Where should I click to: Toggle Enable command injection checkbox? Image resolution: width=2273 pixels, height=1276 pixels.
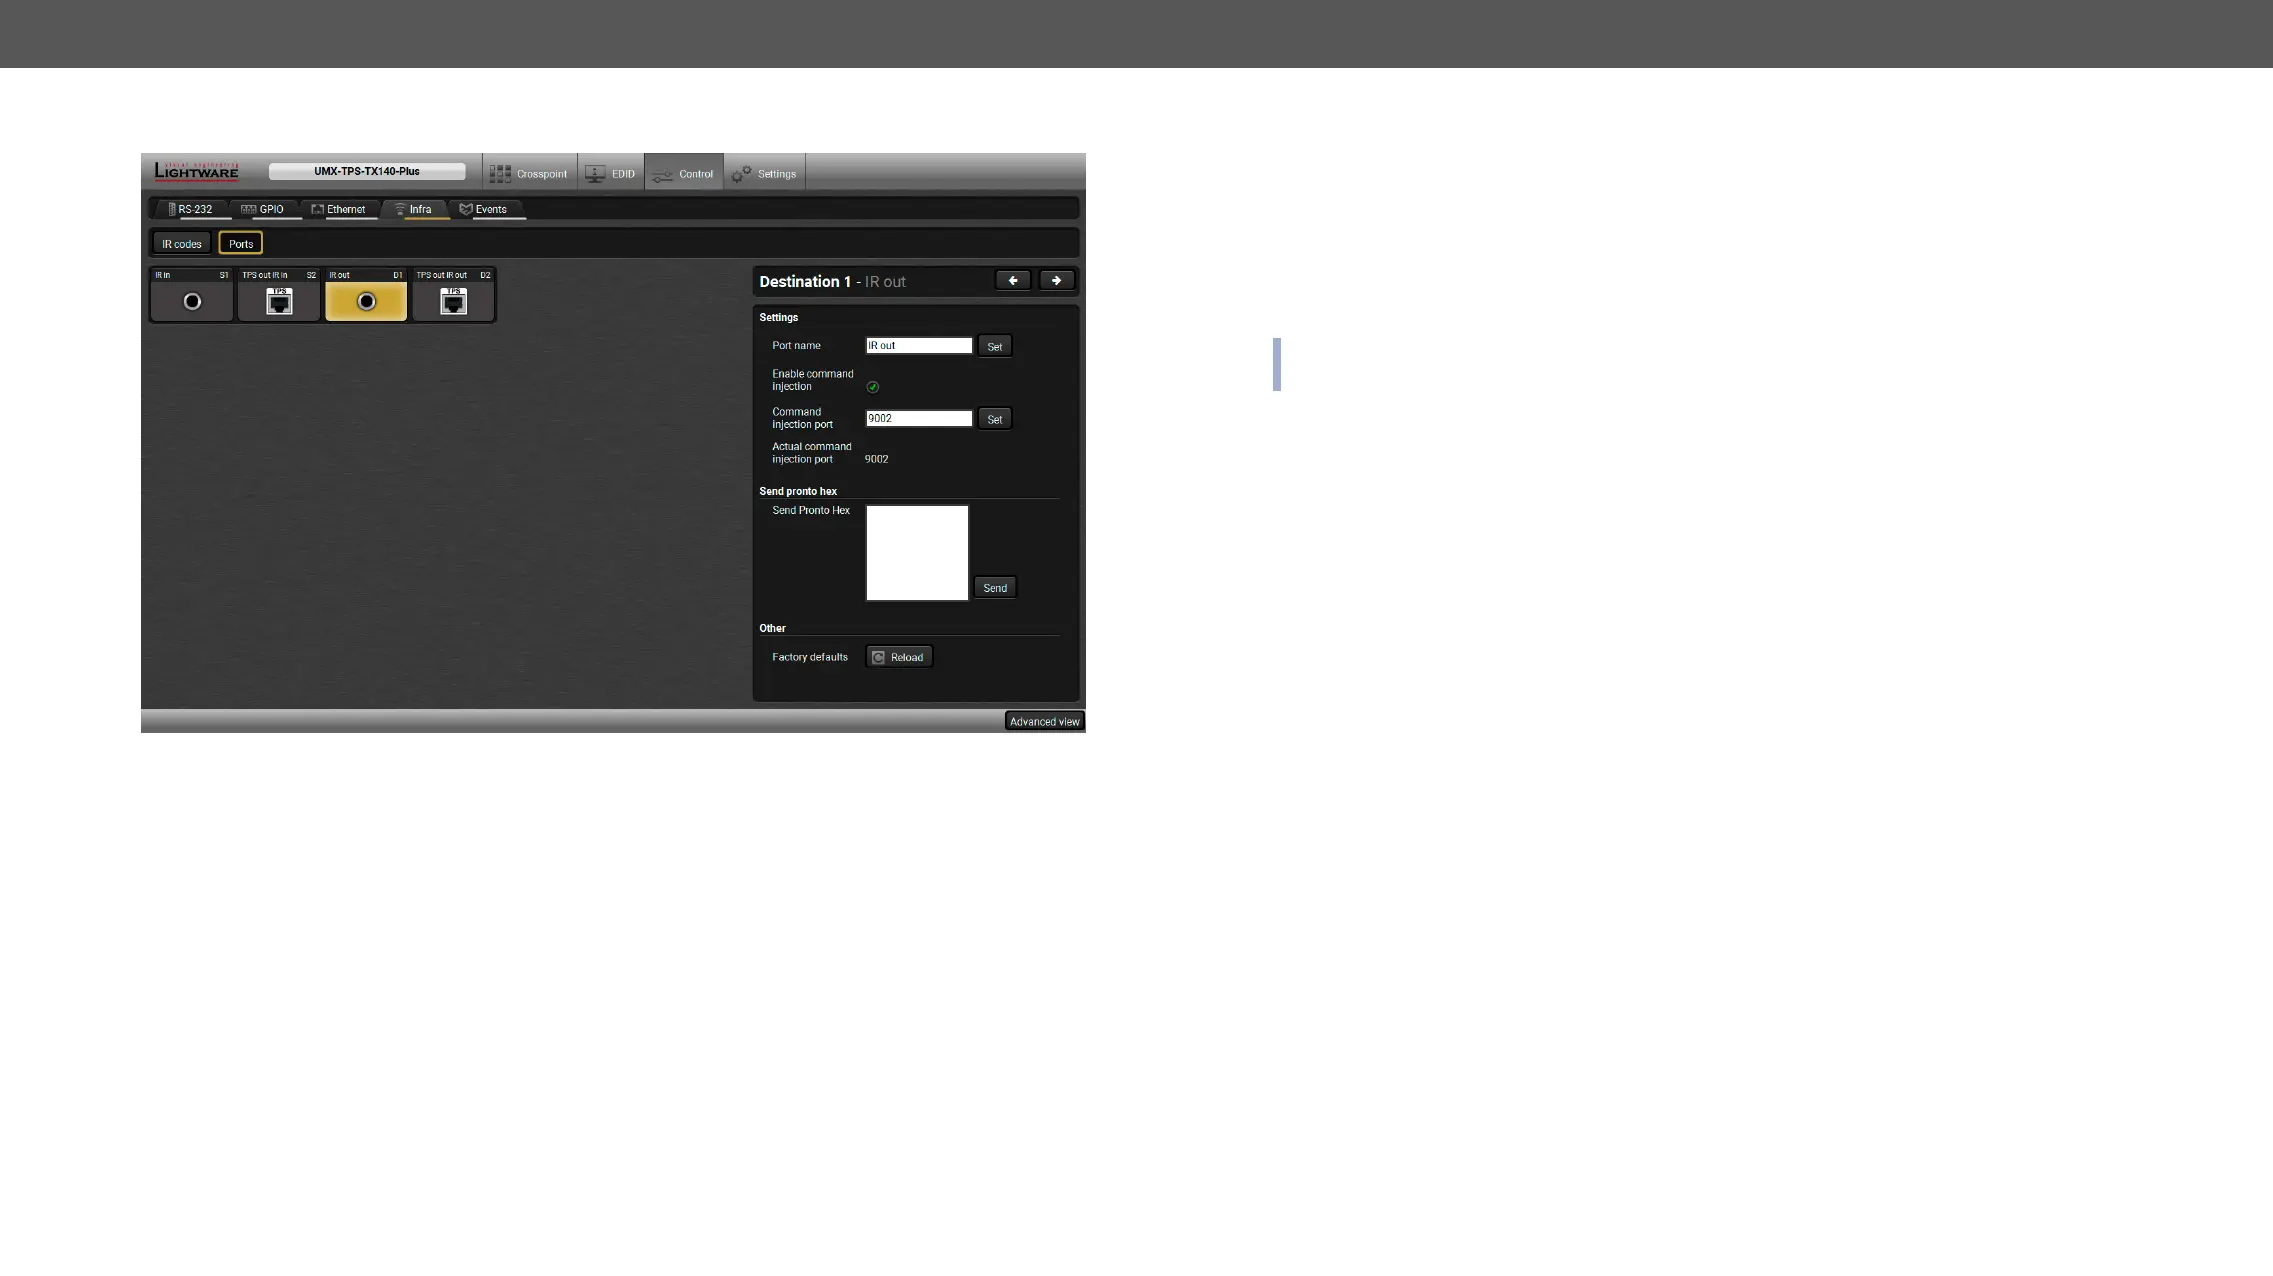pyautogui.click(x=873, y=387)
